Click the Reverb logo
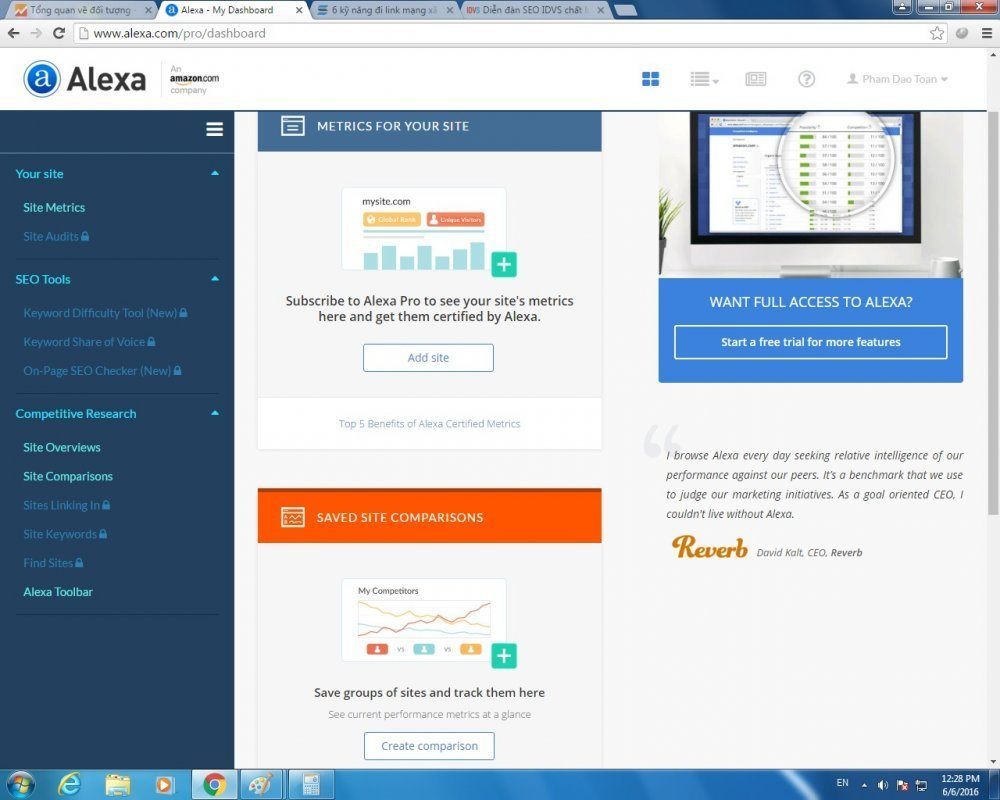The width and height of the screenshot is (1000, 800). coord(709,547)
